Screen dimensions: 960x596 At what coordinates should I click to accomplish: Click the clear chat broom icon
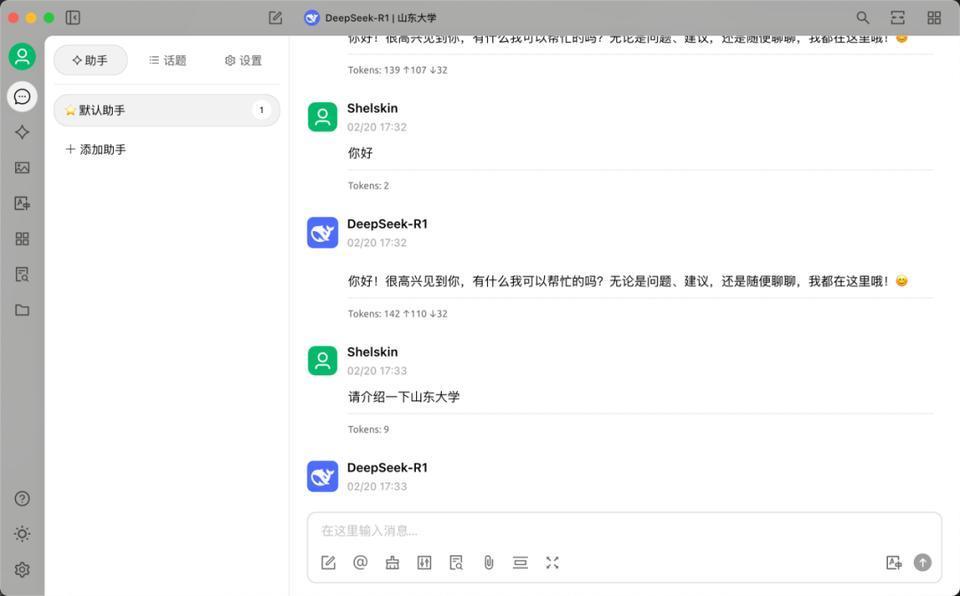point(392,563)
